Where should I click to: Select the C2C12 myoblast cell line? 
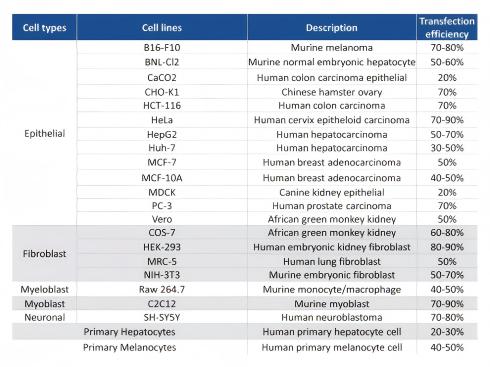pyautogui.click(x=162, y=304)
